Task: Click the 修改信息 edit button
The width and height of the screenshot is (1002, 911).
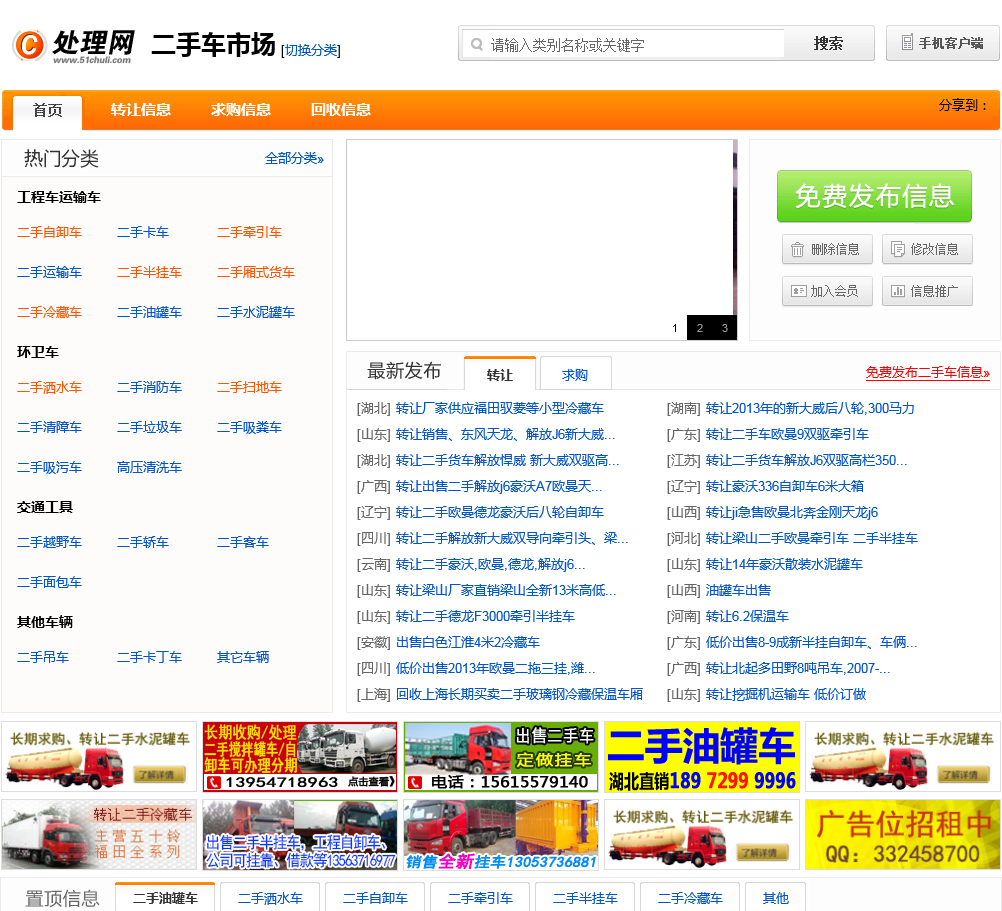Action: 927,249
